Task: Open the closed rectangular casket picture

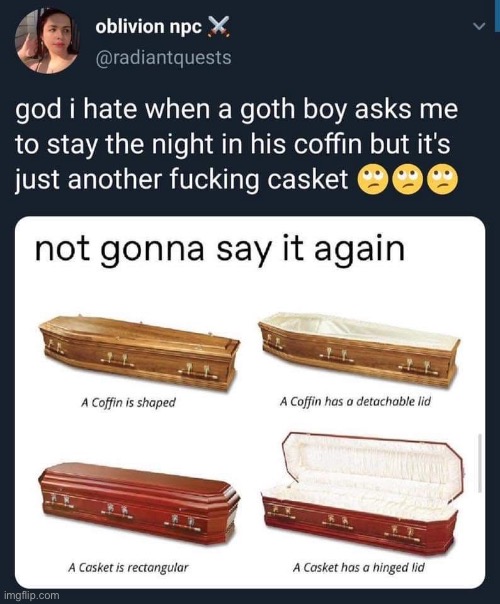Action: 139,502
